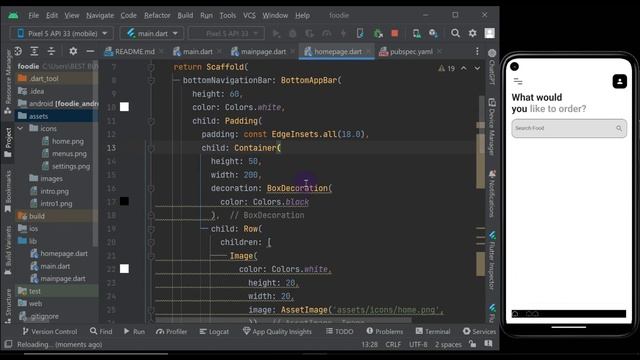Click the Run app play icon
Screen dimensions: 640x360
[276, 33]
